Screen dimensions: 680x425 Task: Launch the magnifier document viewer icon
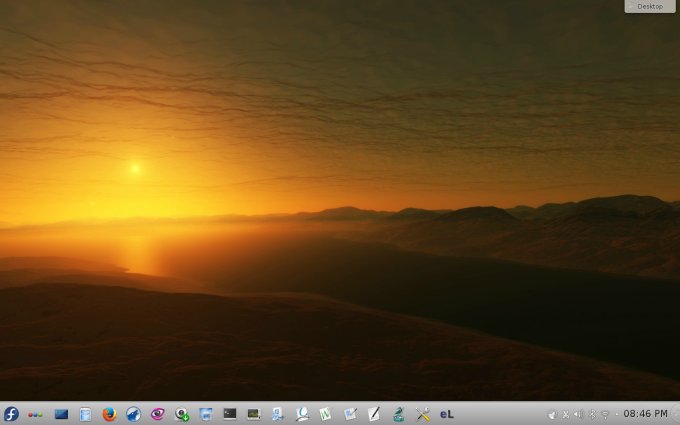(x=302, y=414)
